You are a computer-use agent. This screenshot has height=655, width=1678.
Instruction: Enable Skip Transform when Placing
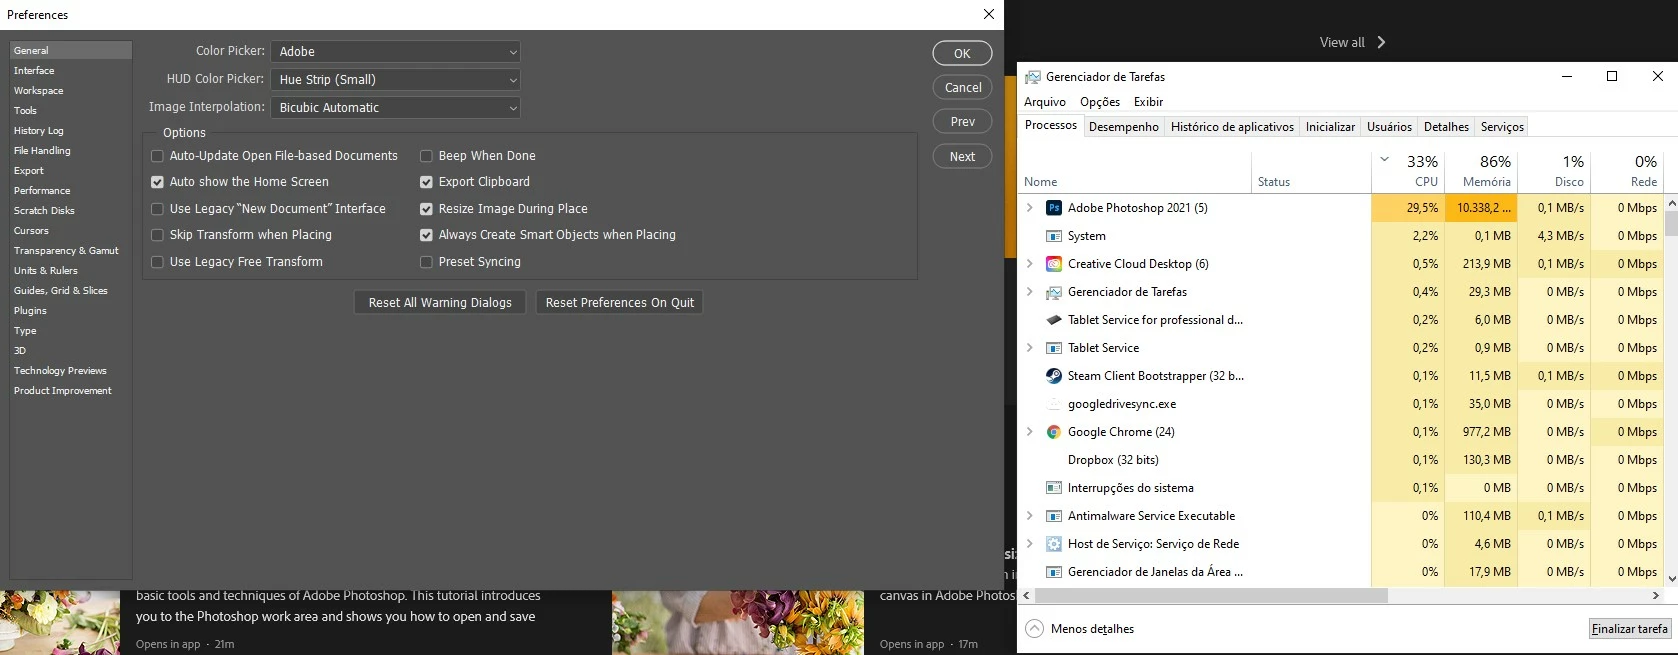[157, 235]
